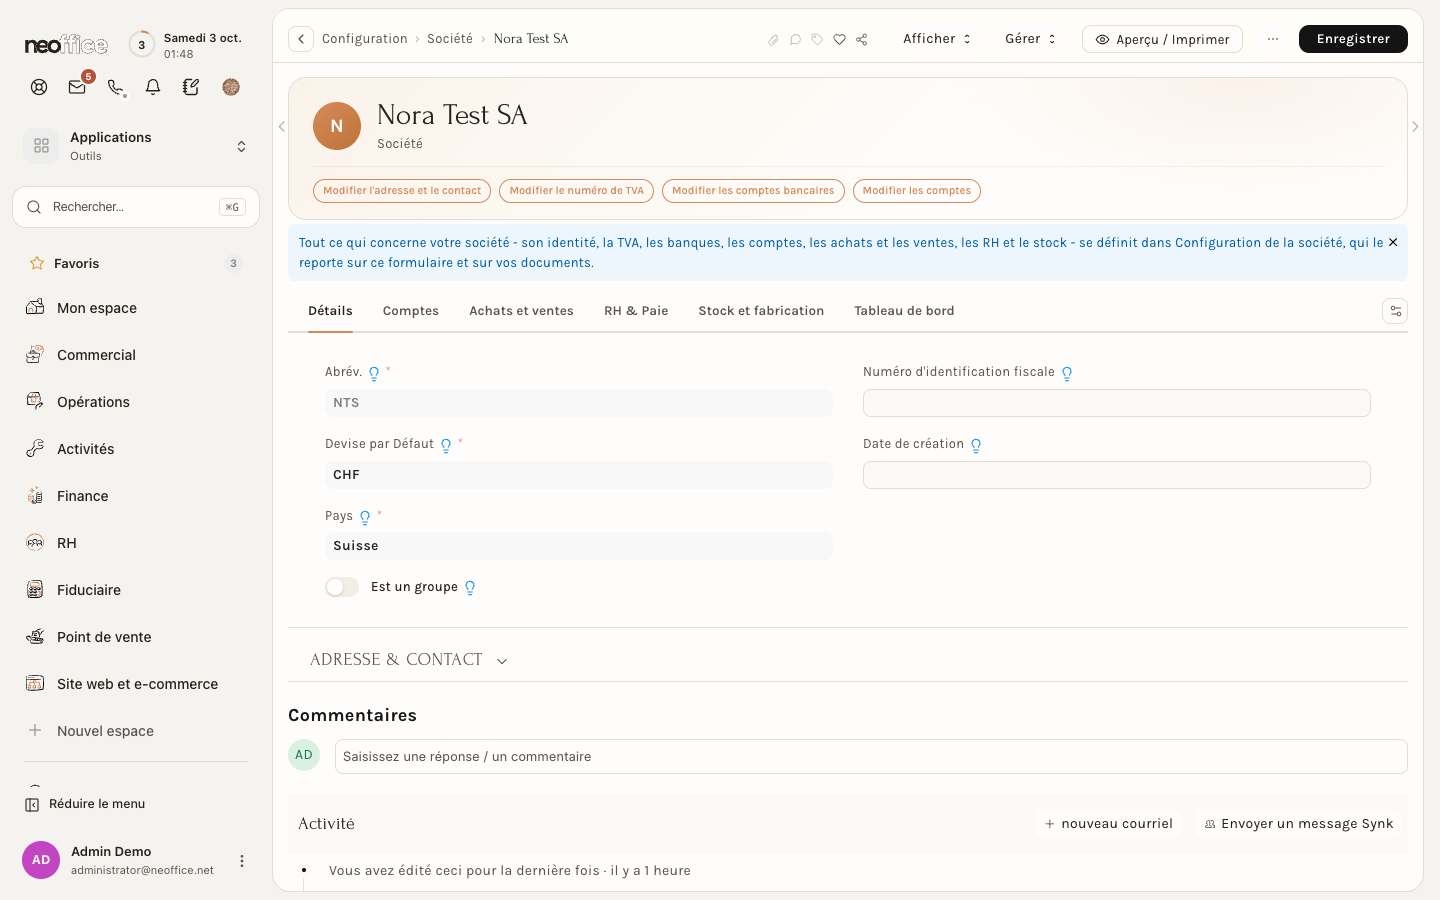This screenshot has width=1440, height=900.
Task: Open the Pays field showing Suisse
Action: pos(578,546)
